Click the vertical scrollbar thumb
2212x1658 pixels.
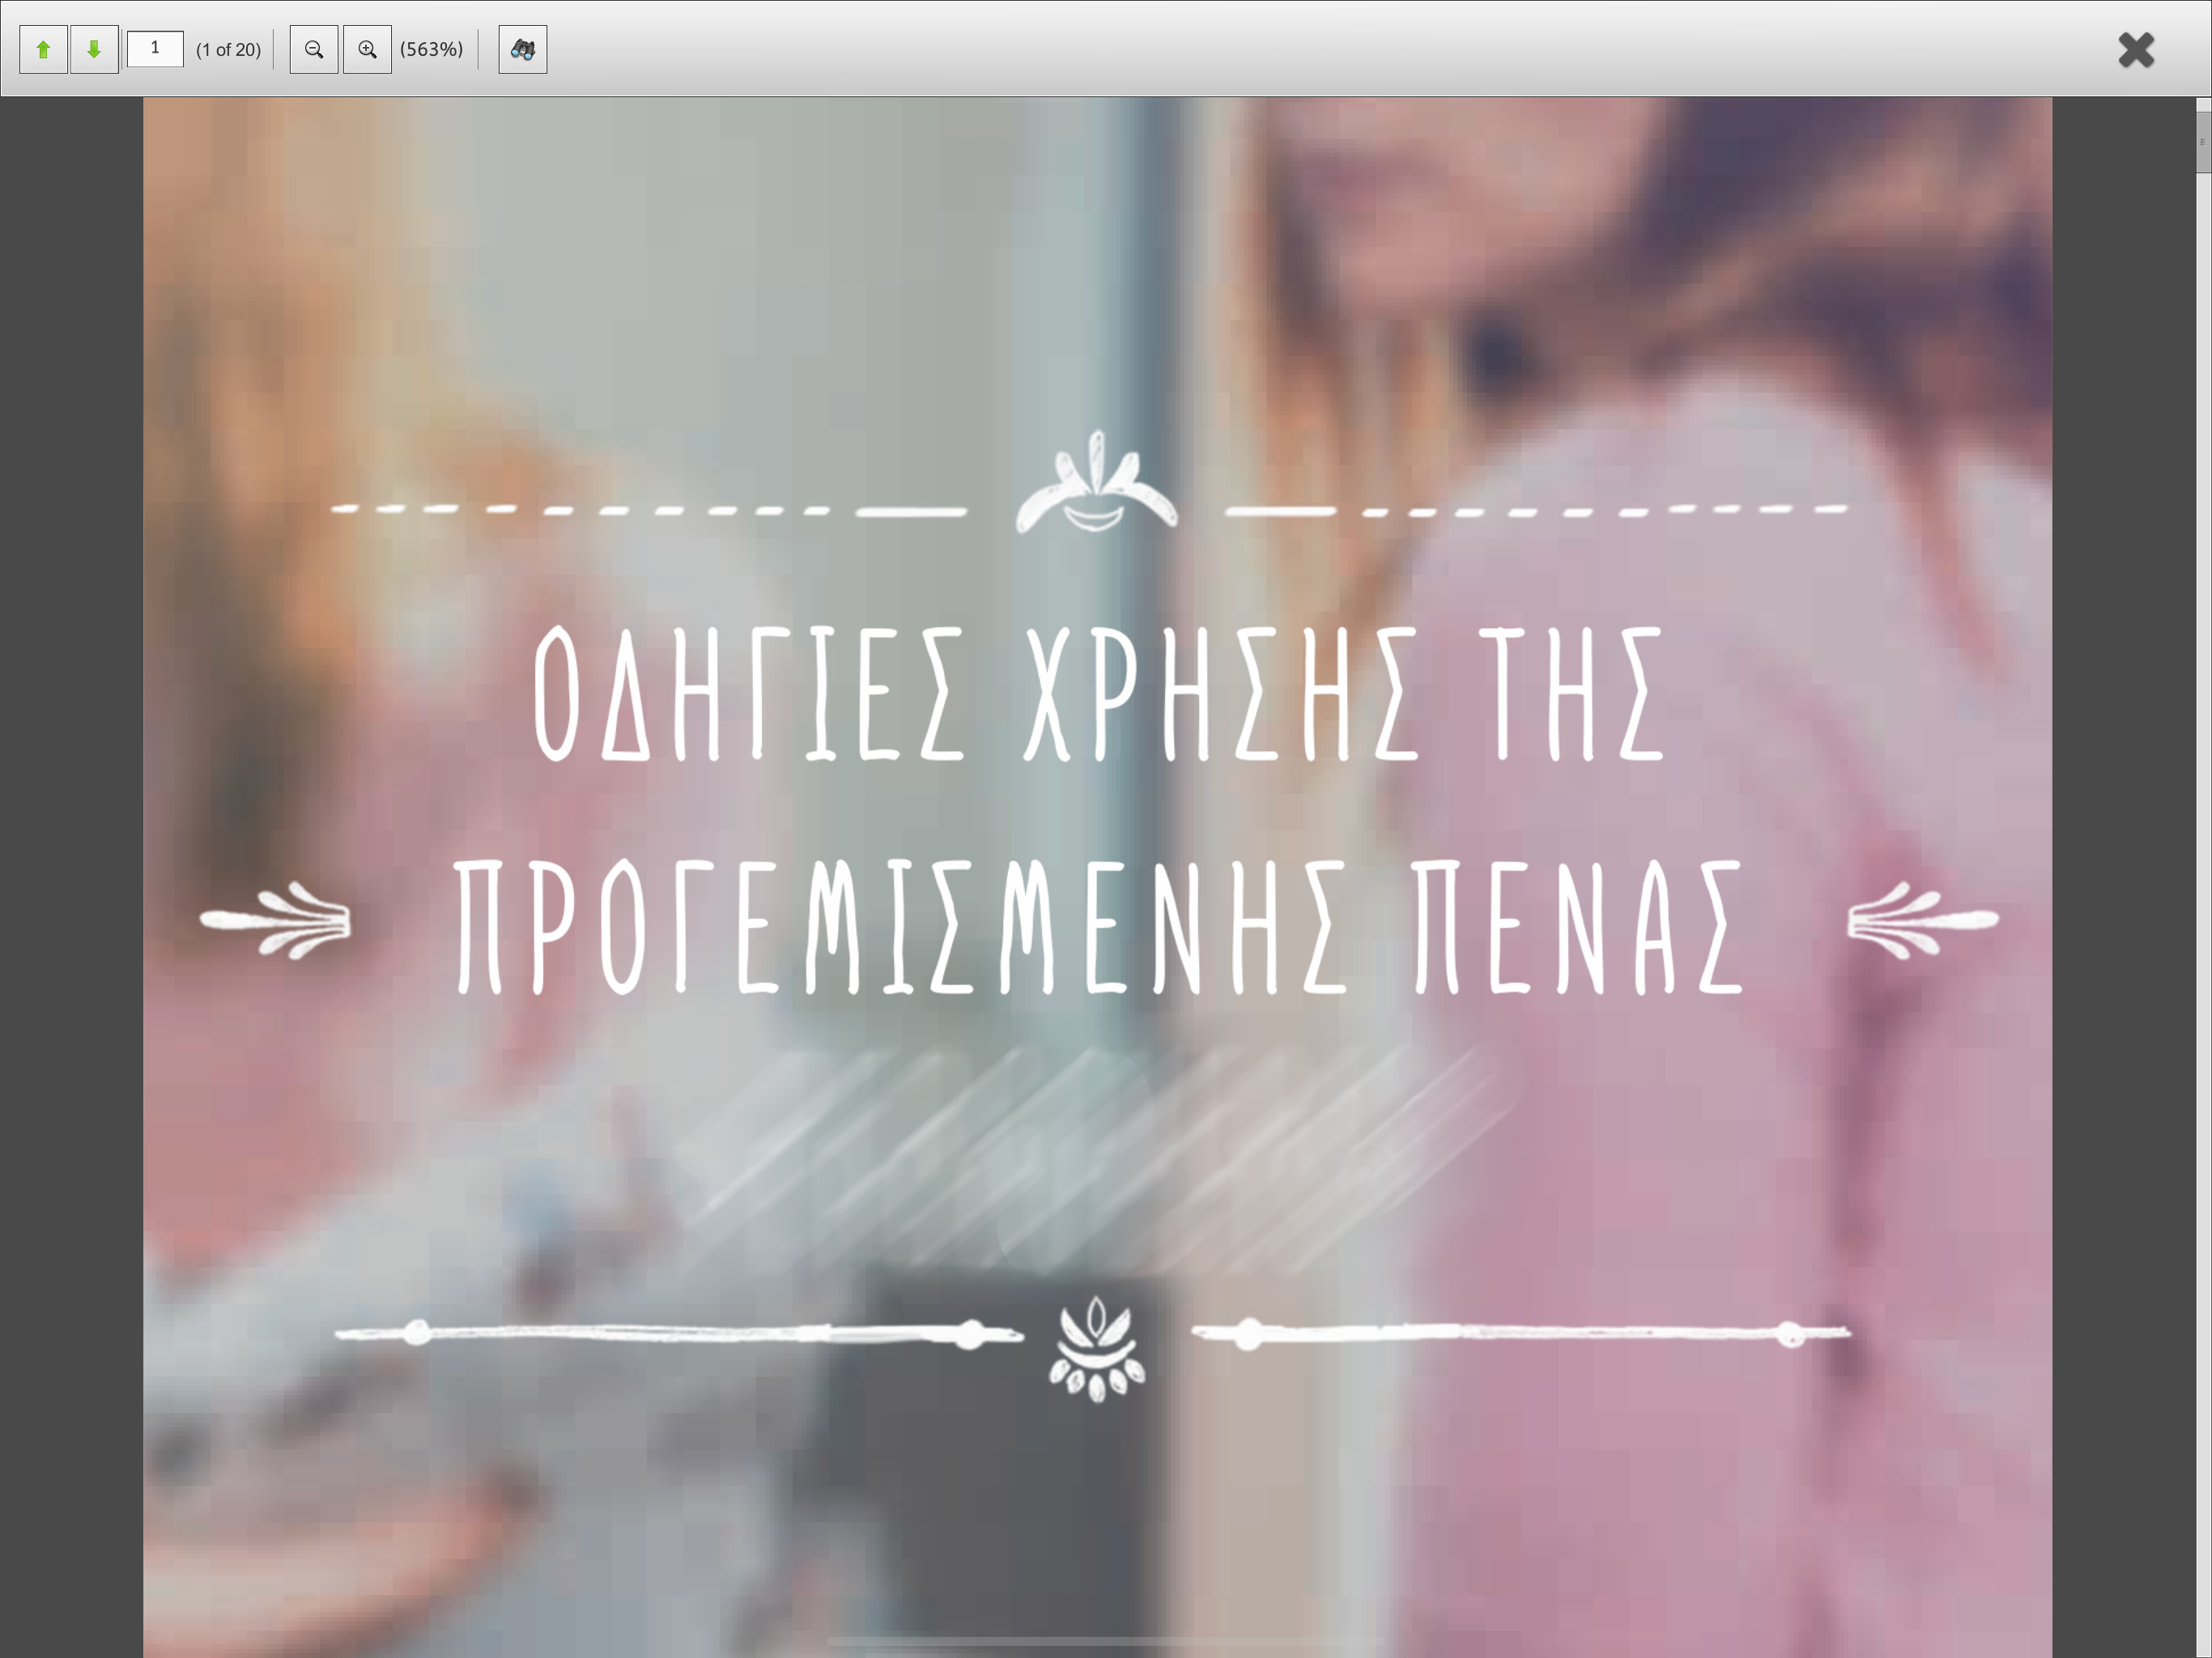2203,141
